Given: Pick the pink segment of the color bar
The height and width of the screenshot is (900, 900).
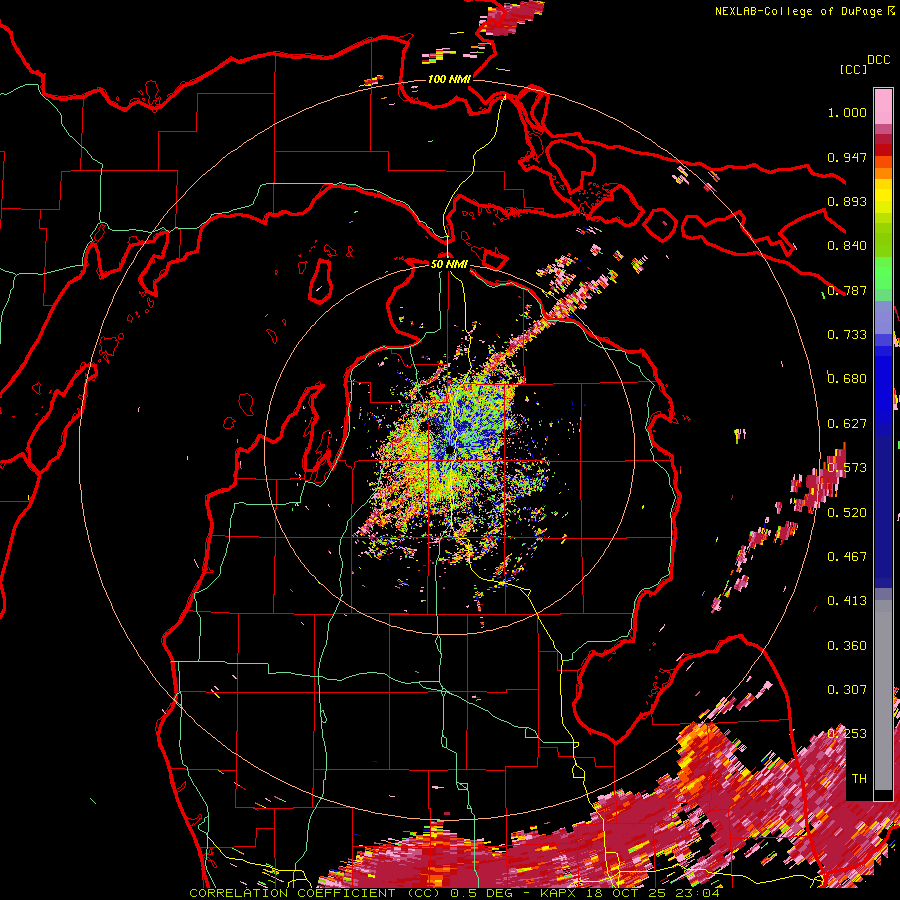Looking at the screenshot, I should [883, 107].
